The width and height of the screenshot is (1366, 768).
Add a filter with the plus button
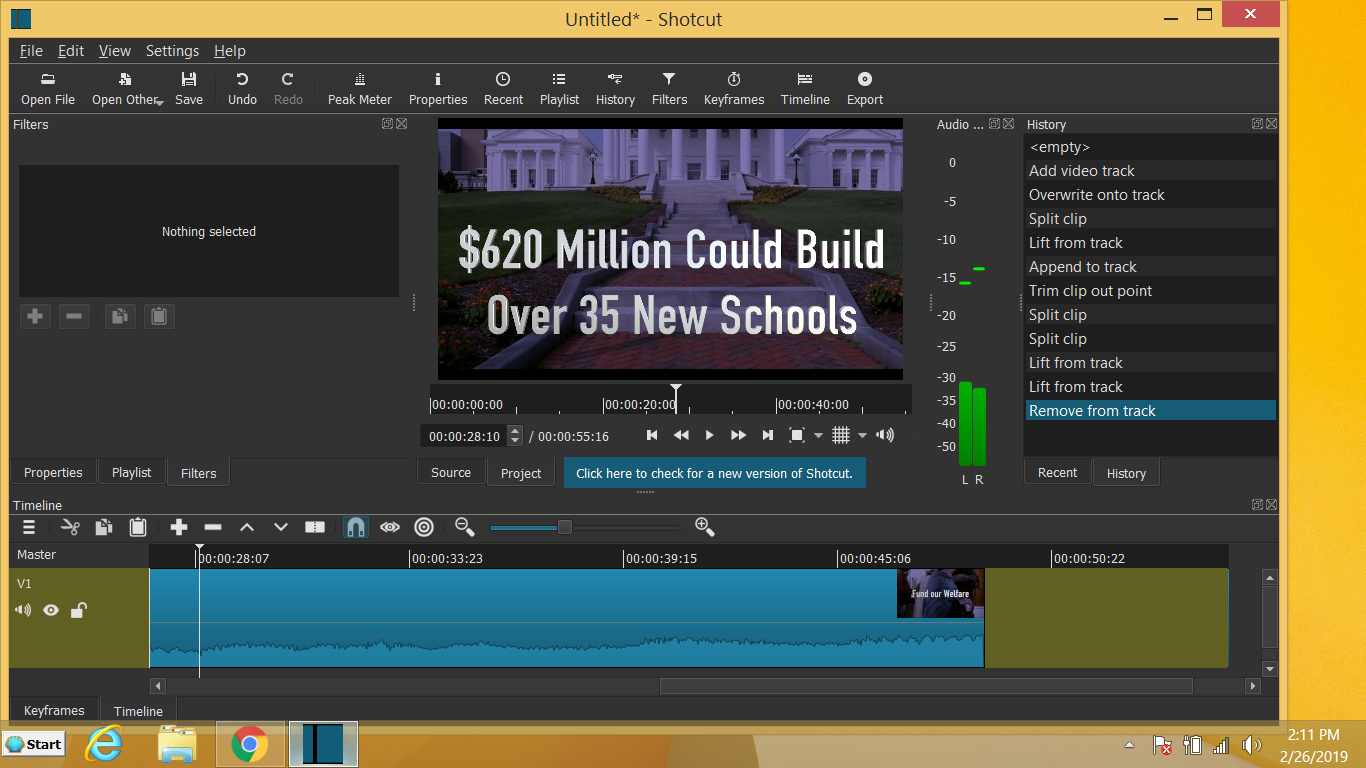[x=35, y=316]
